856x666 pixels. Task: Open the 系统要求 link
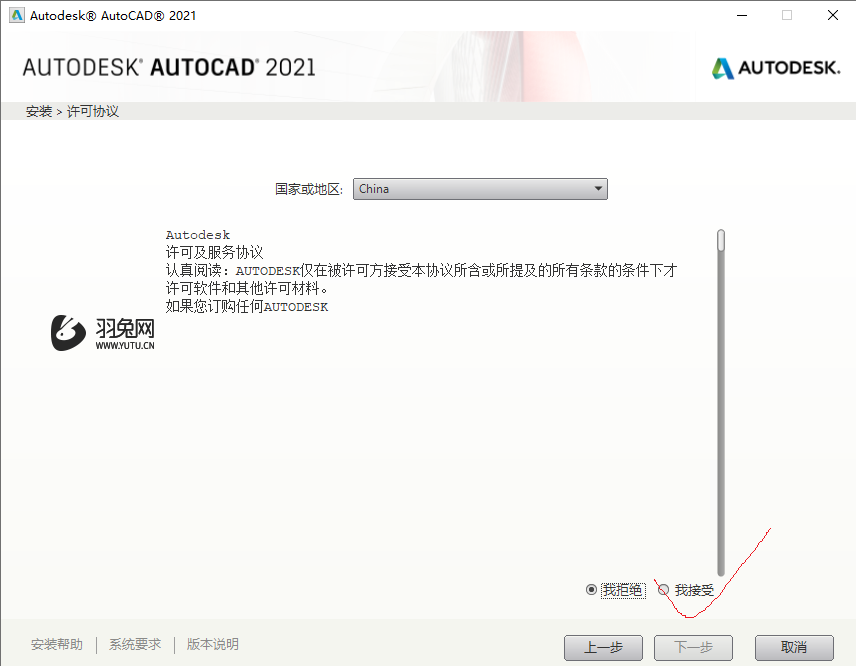pos(134,644)
